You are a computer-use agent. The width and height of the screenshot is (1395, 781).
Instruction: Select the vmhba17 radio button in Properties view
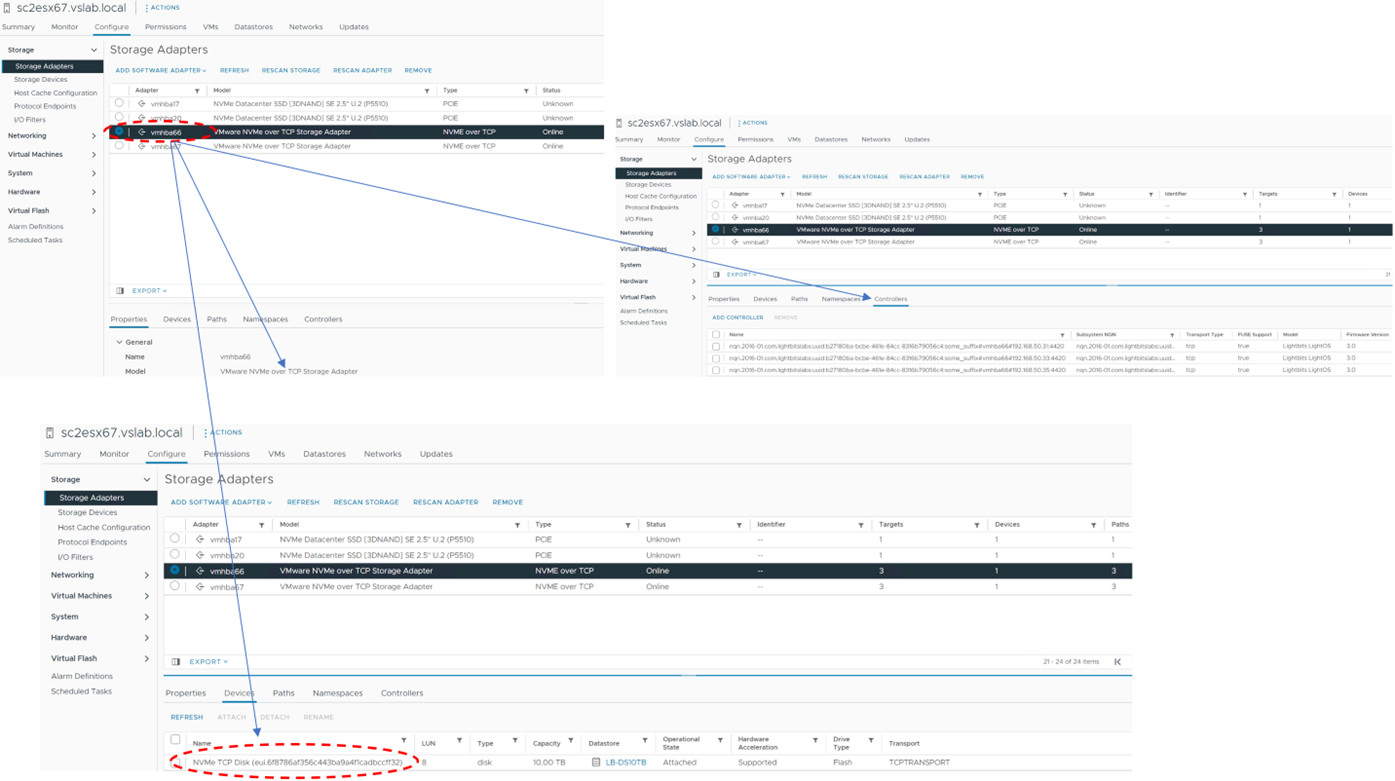click(119, 103)
